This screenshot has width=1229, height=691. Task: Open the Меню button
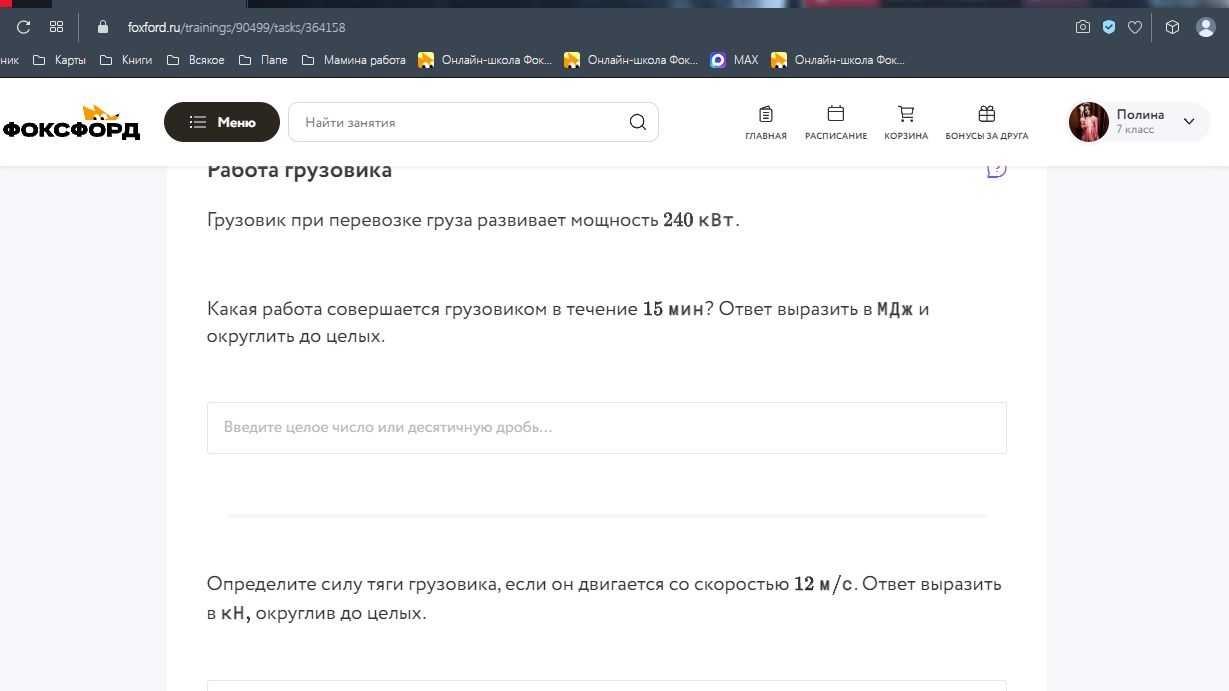click(222, 122)
